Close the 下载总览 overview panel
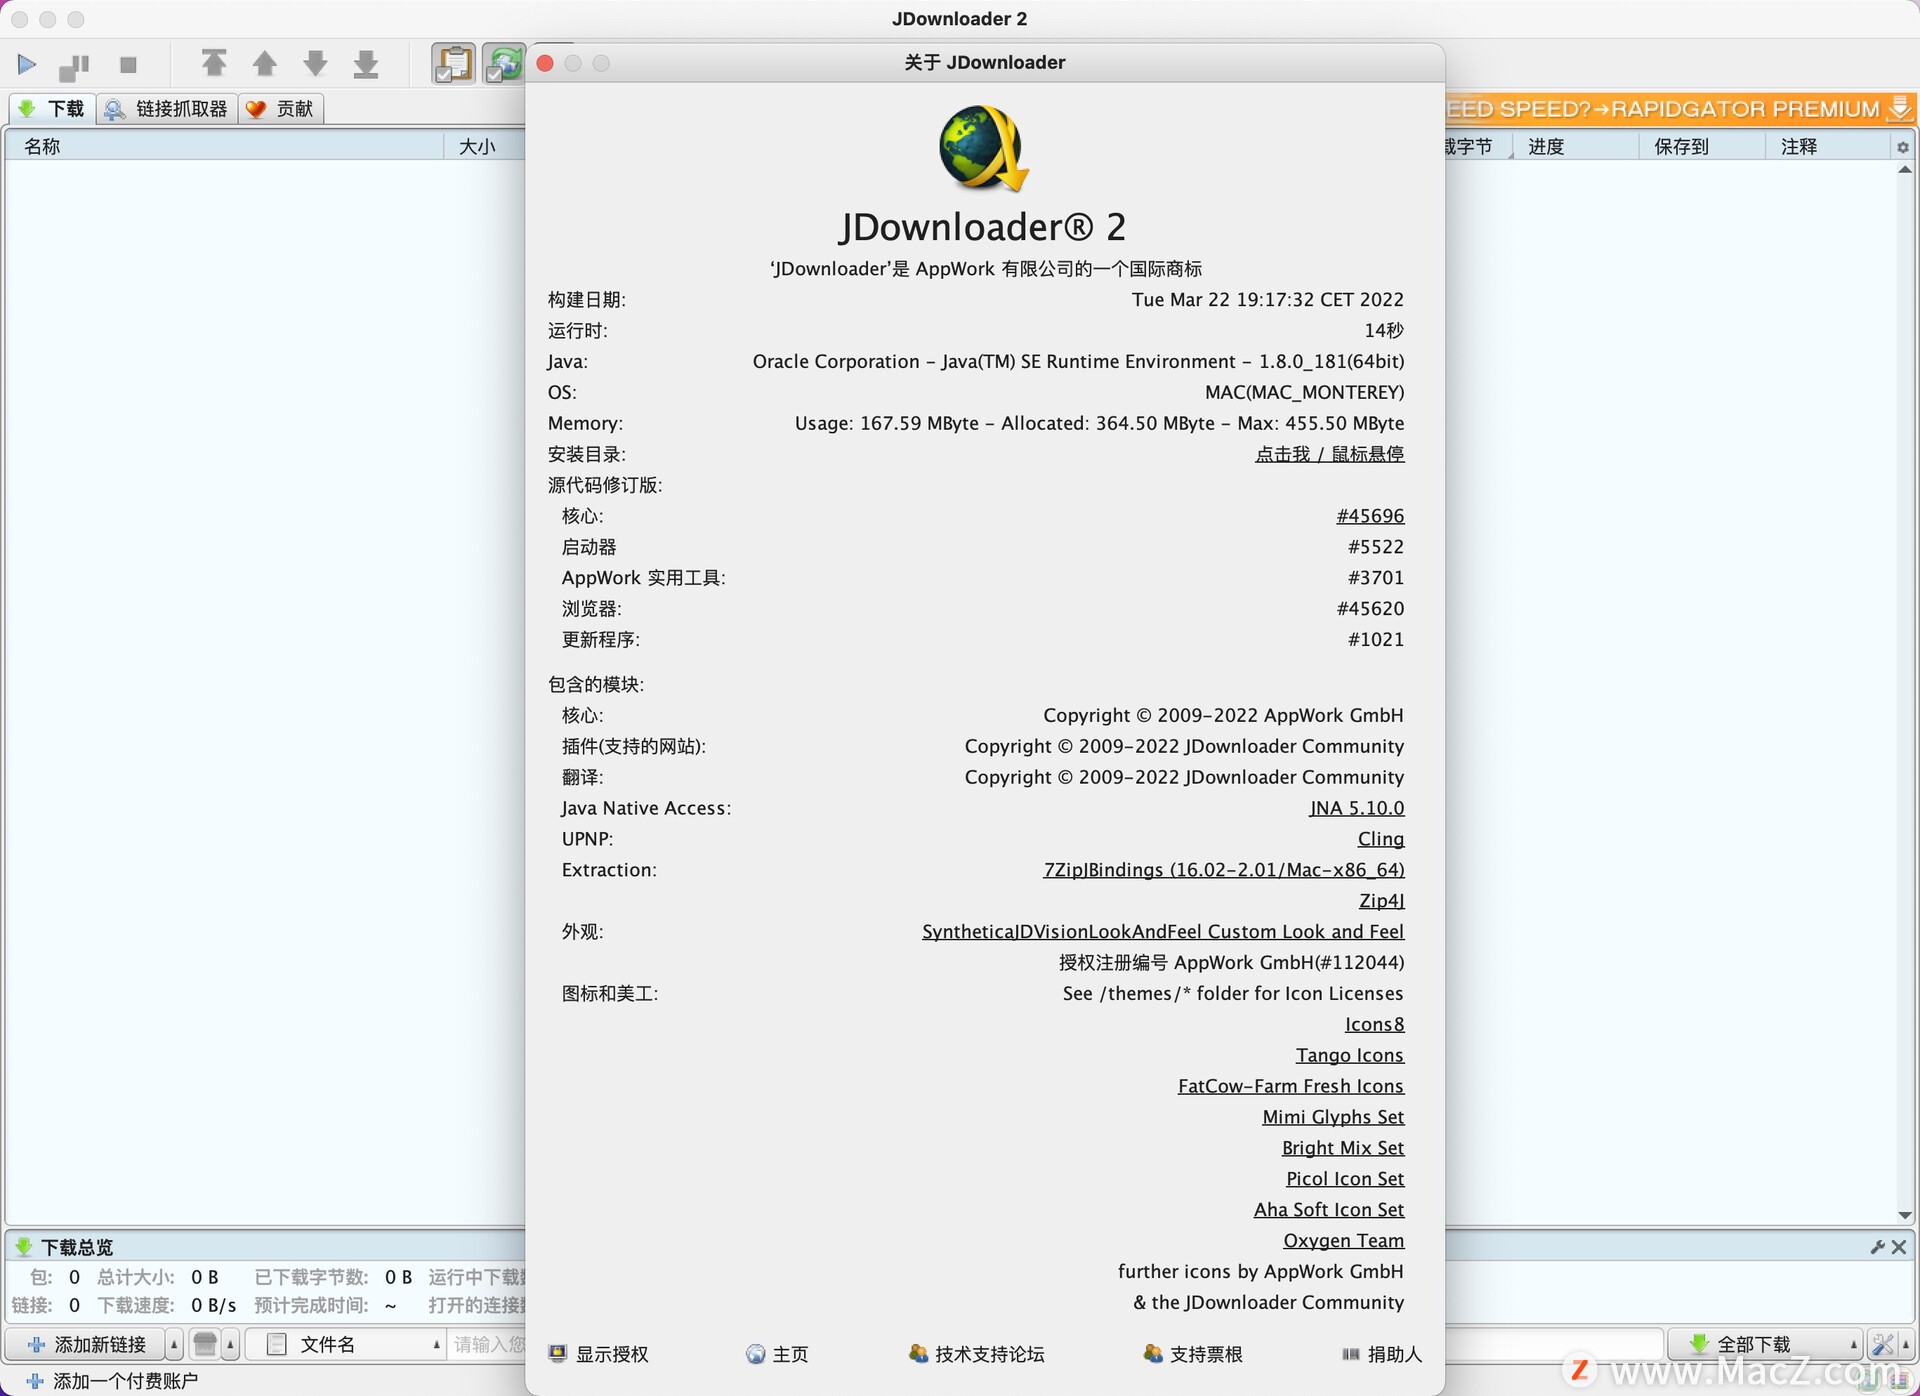Image resolution: width=1920 pixels, height=1396 pixels. click(1899, 1247)
